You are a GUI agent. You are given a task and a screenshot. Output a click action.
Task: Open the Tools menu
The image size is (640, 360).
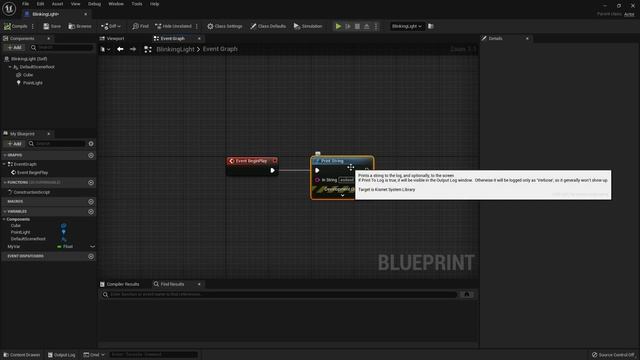[137, 4]
